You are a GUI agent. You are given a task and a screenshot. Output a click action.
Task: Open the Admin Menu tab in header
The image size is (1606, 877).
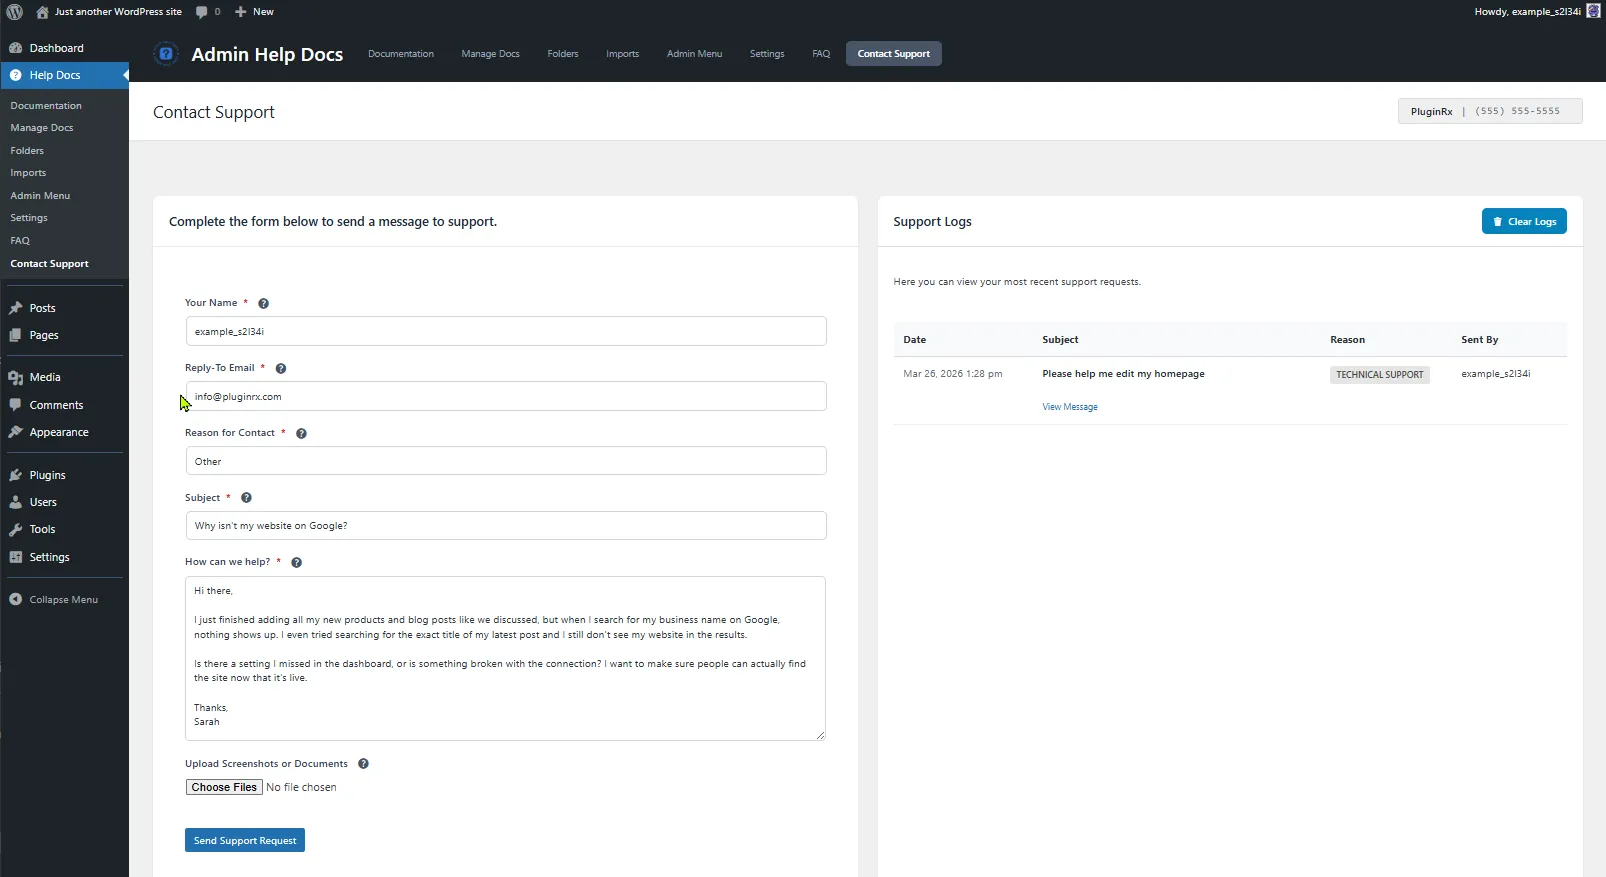click(x=694, y=54)
